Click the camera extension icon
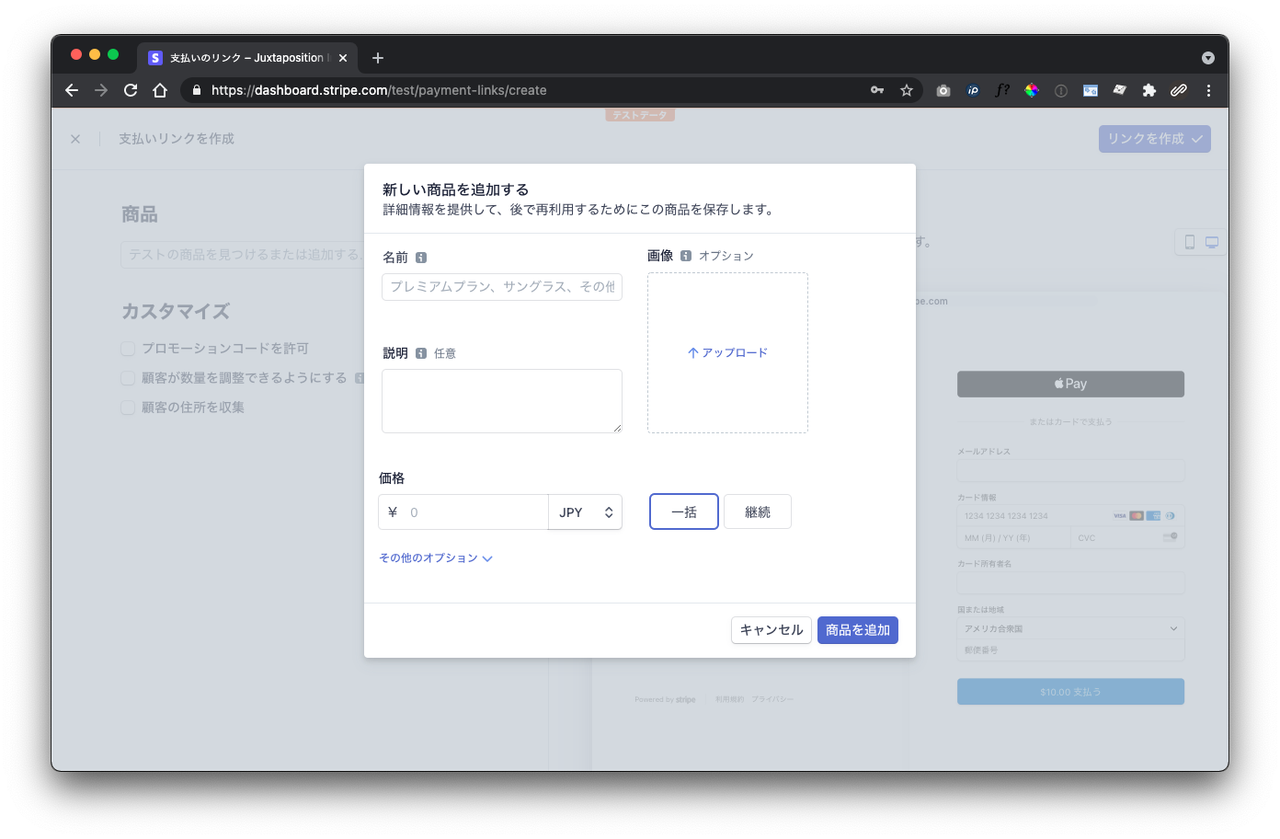 pyautogui.click(x=943, y=90)
